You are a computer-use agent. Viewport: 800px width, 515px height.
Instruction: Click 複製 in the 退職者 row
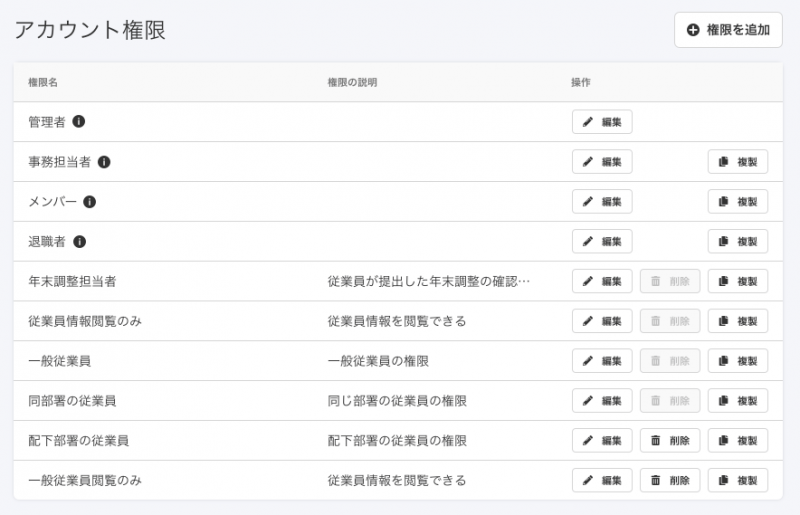click(738, 242)
